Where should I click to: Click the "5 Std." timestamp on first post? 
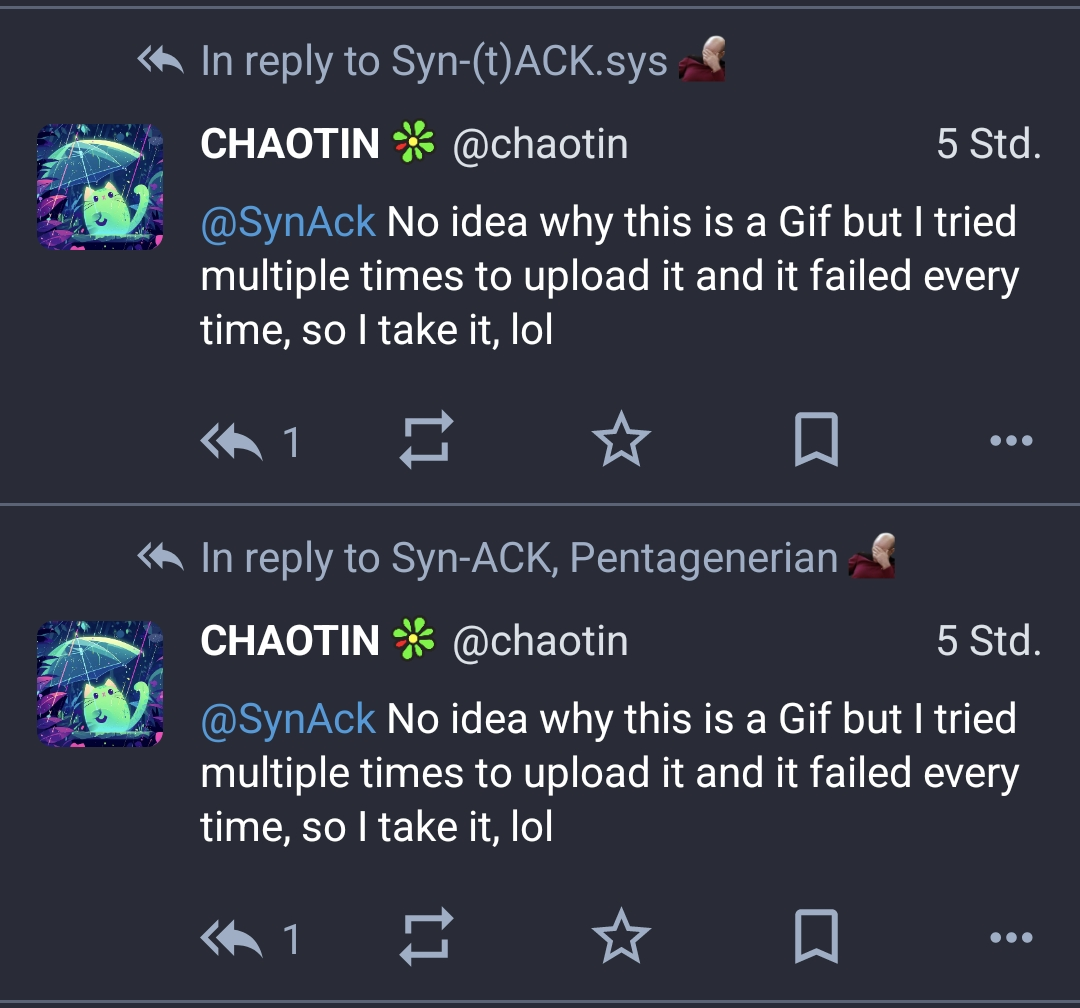[x=988, y=144]
